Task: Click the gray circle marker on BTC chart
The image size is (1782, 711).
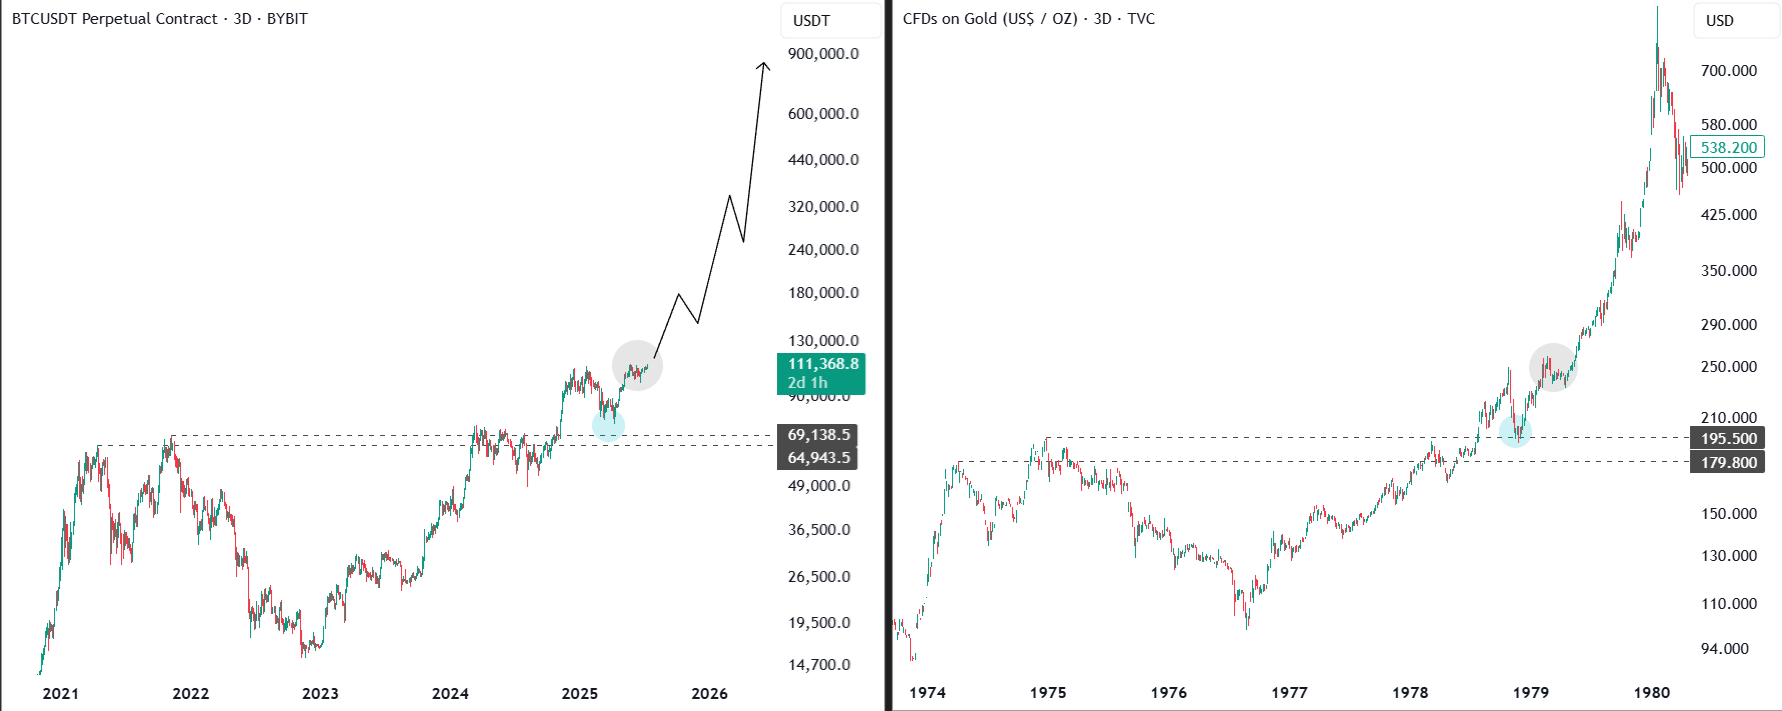Action: tap(637, 365)
